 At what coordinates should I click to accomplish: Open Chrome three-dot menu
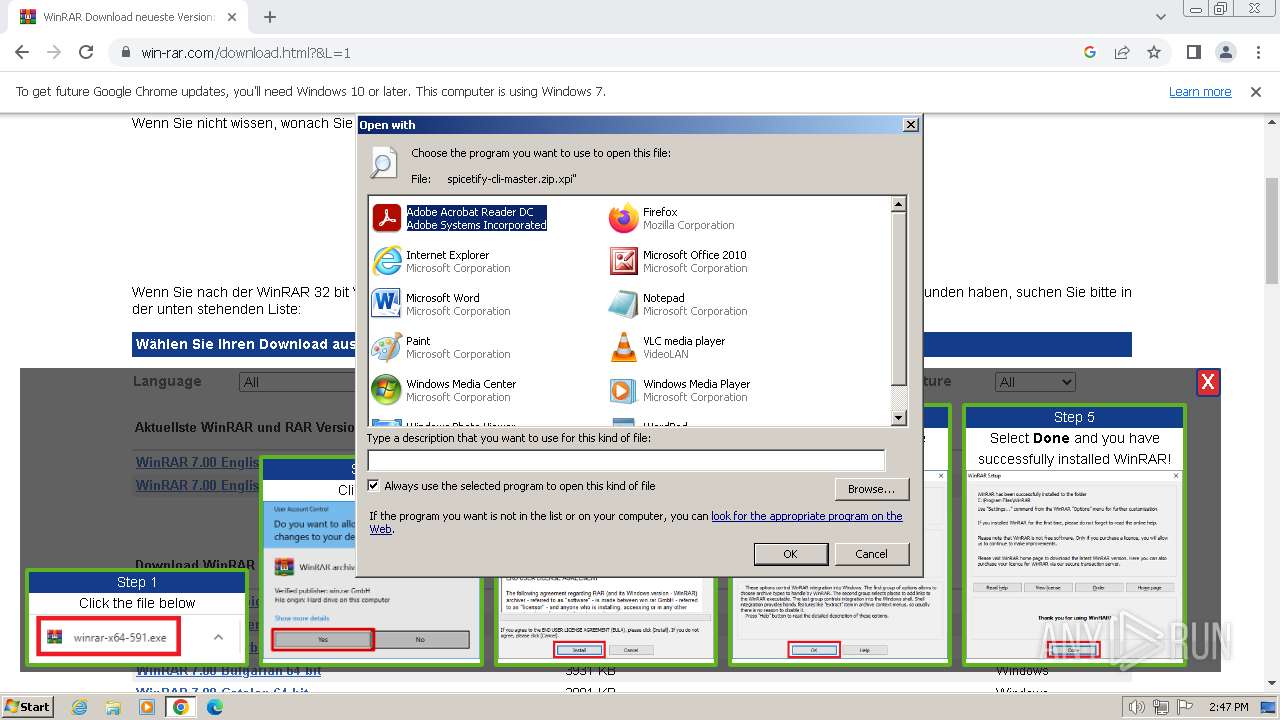(x=1257, y=52)
